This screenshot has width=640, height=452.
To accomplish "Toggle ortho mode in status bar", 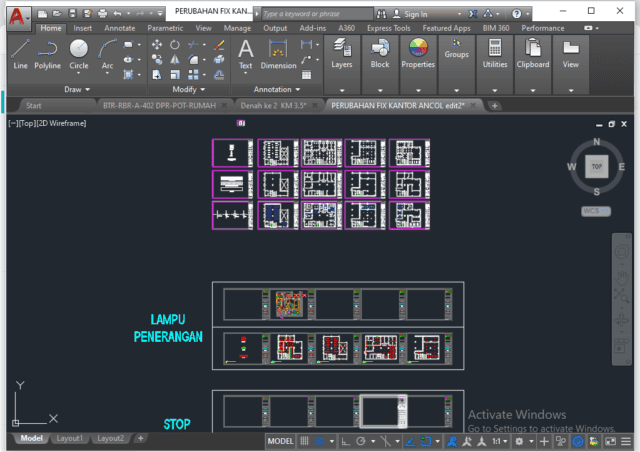I will [343, 440].
